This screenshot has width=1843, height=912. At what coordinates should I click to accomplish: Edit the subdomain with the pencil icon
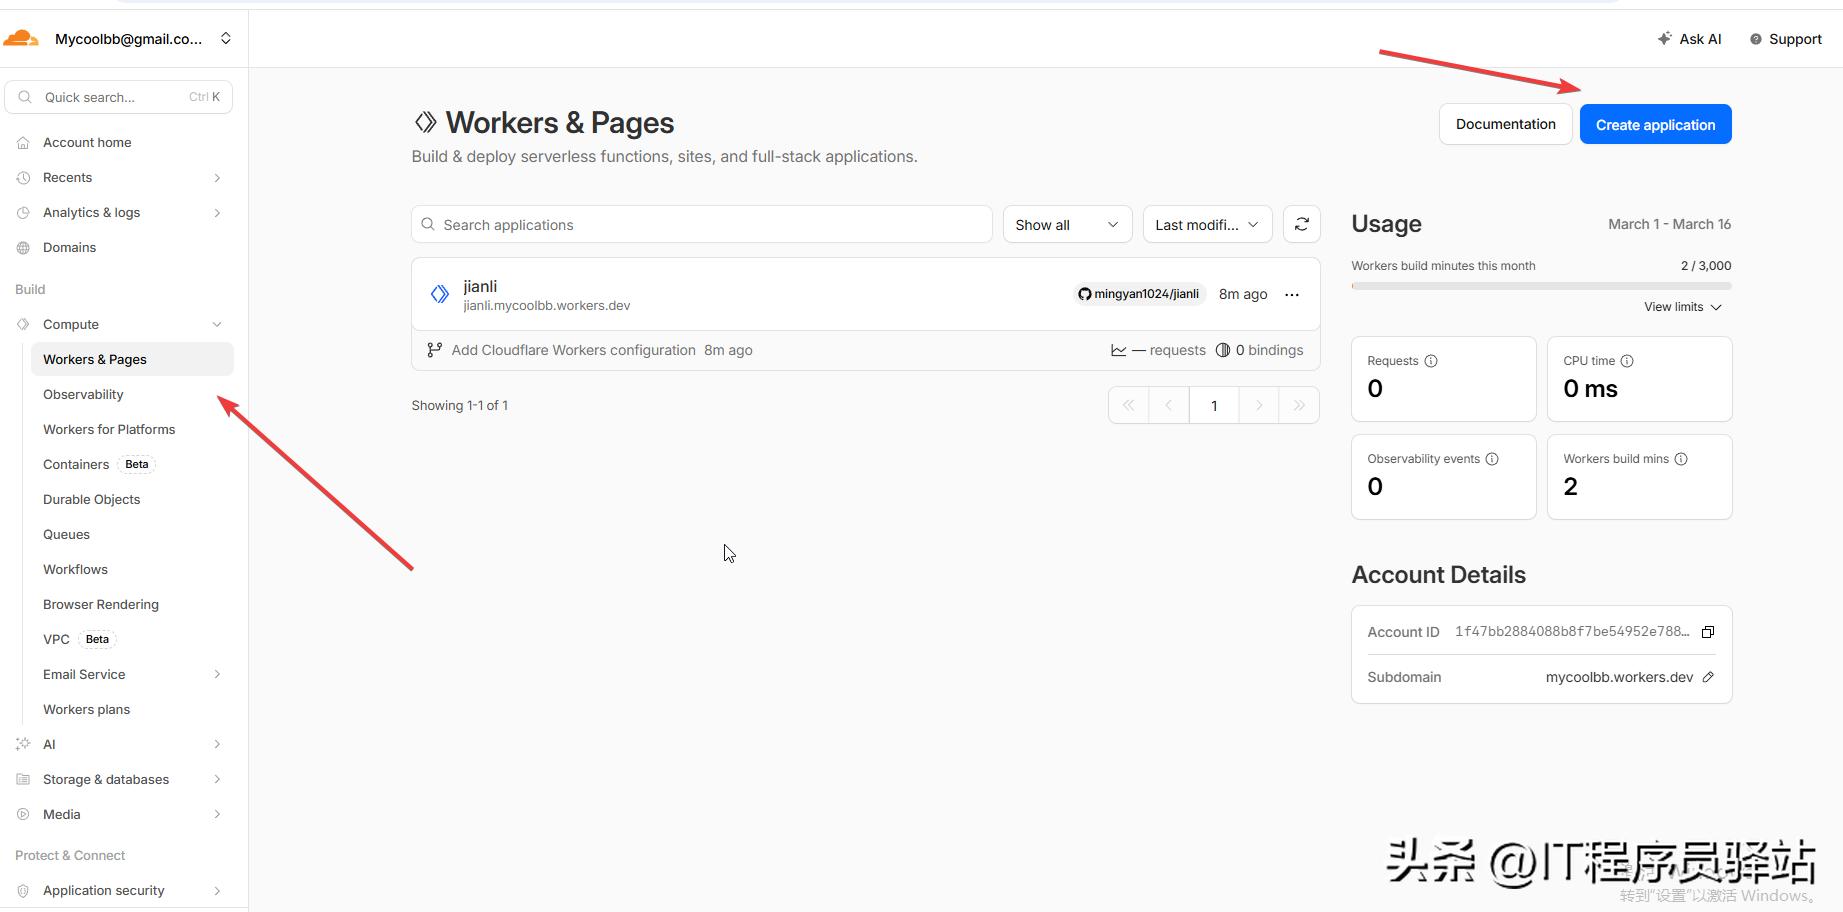coord(1708,677)
